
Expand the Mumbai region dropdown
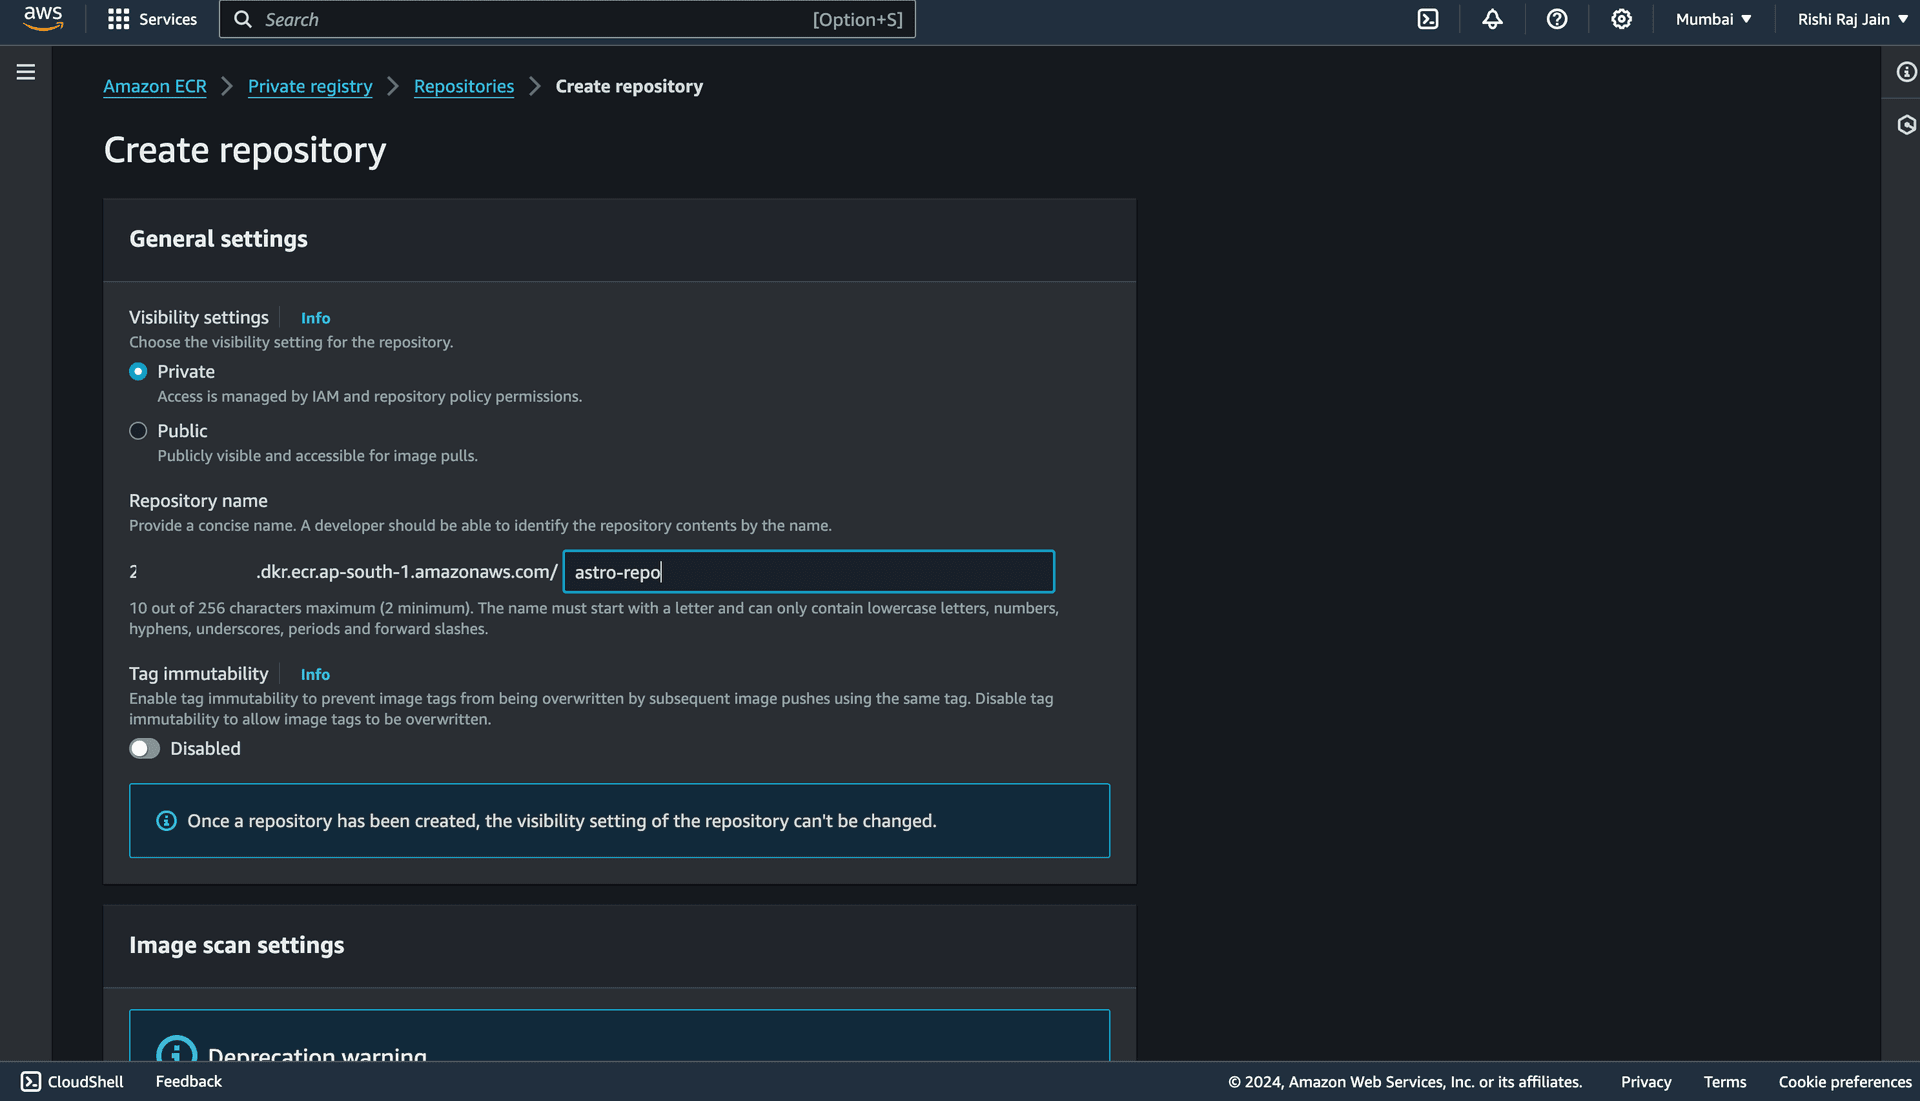[1713, 19]
